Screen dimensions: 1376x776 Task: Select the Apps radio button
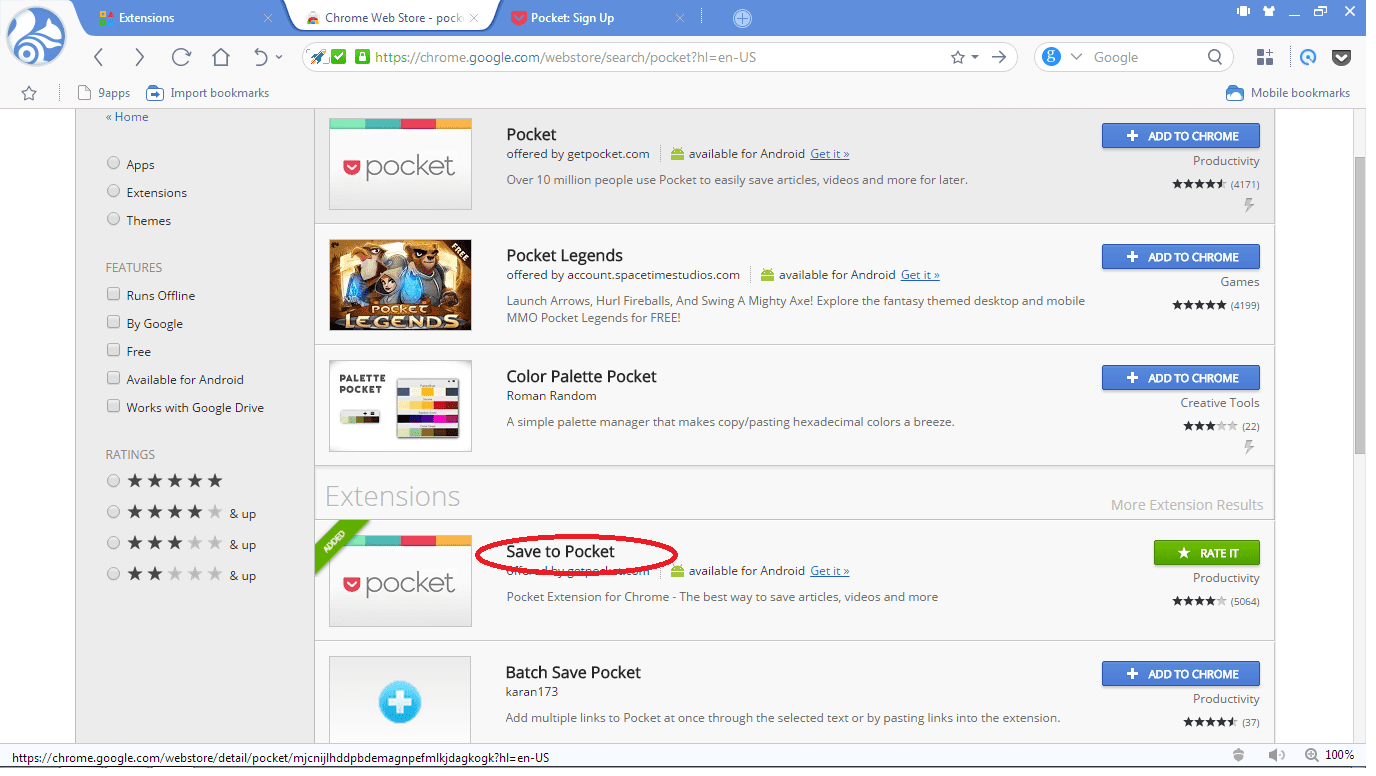point(113,164)
